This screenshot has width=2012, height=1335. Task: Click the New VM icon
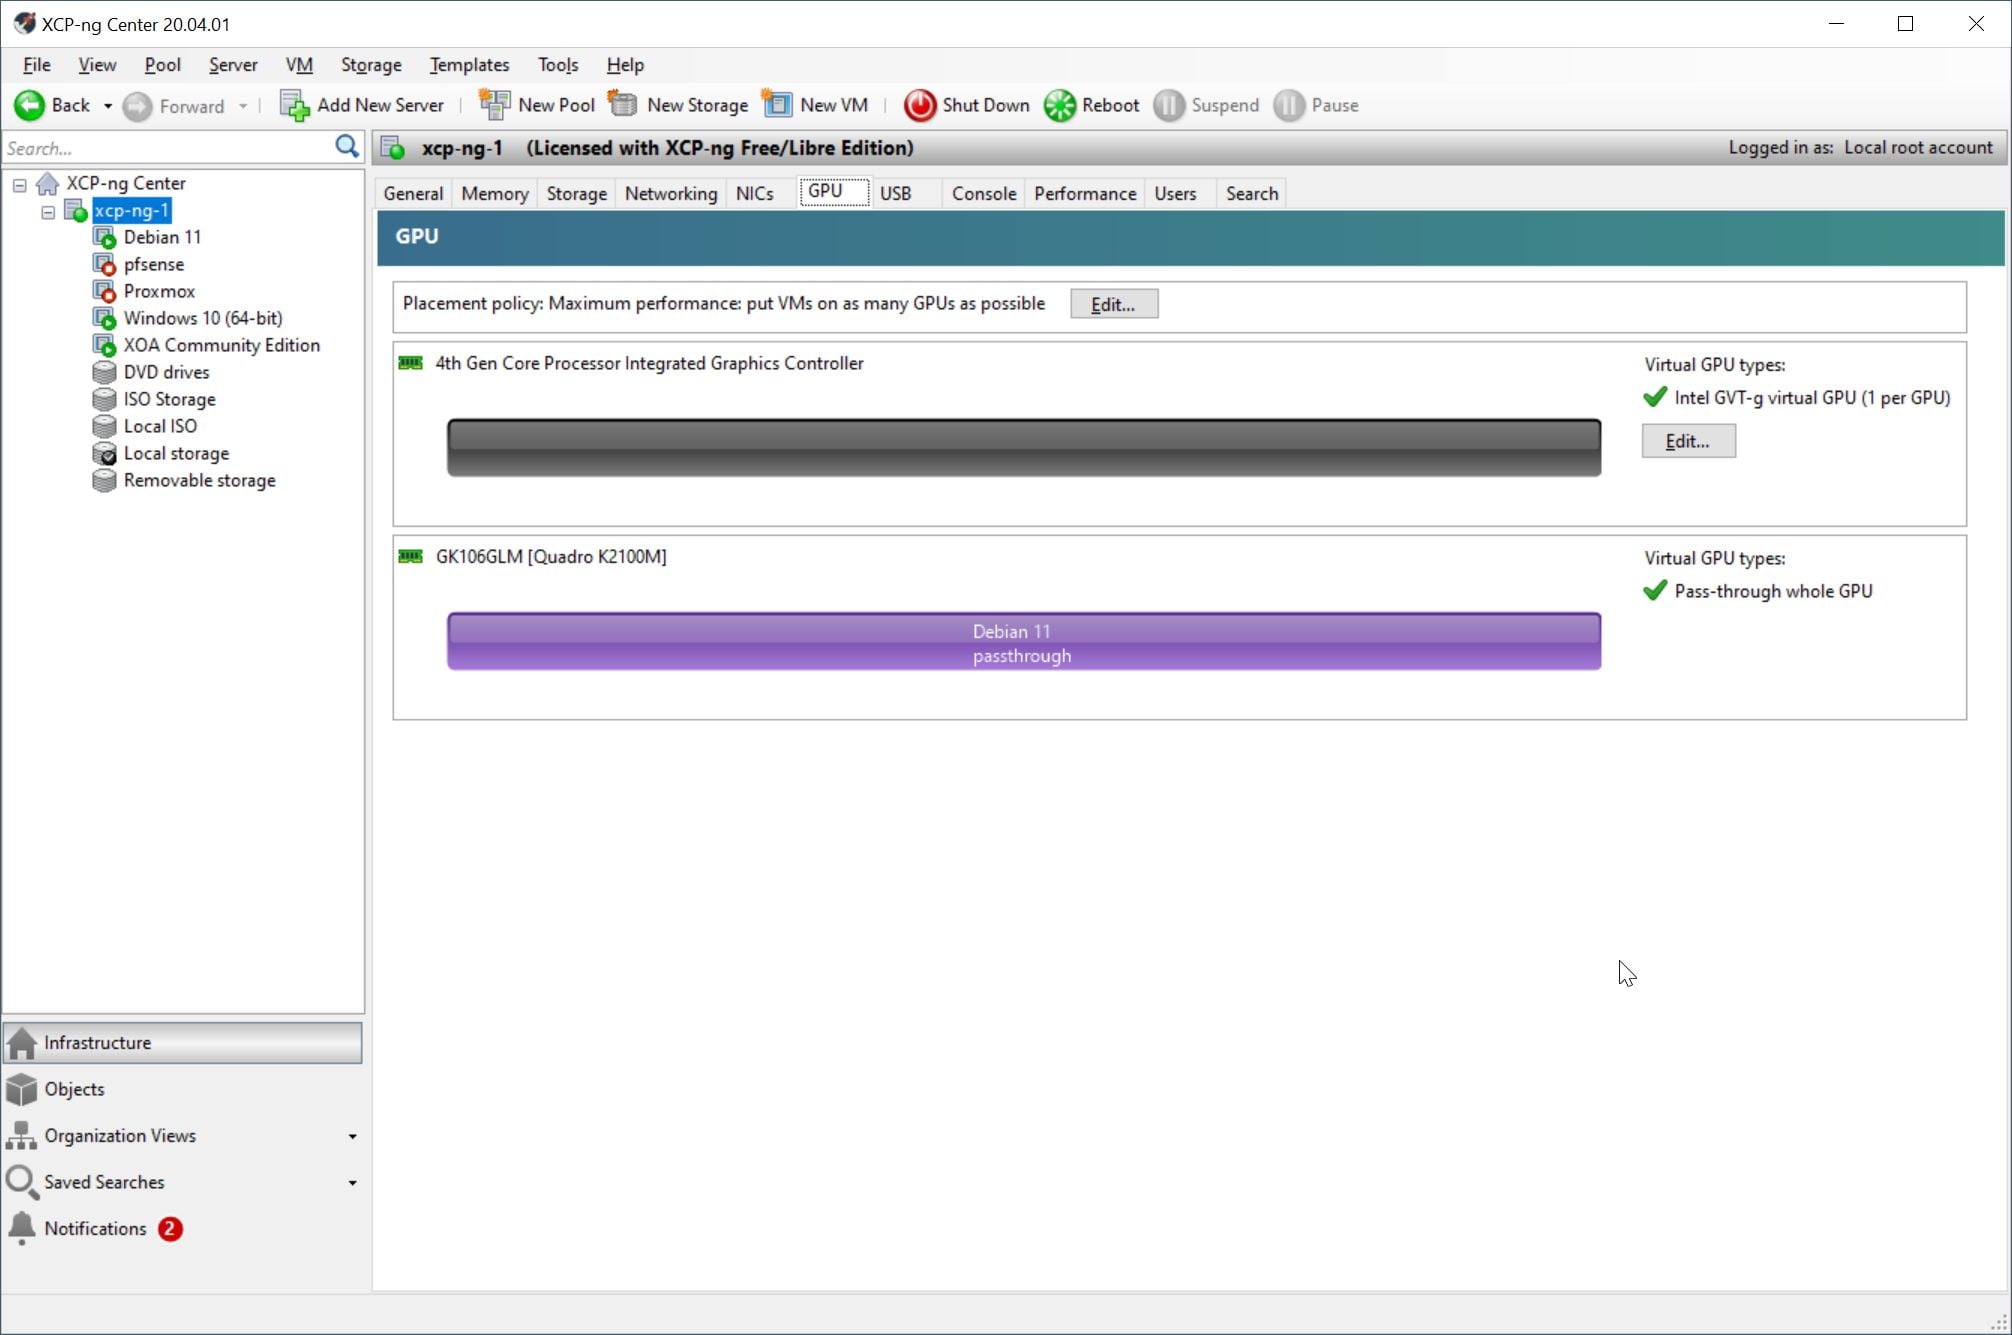[x=777, y=105]
